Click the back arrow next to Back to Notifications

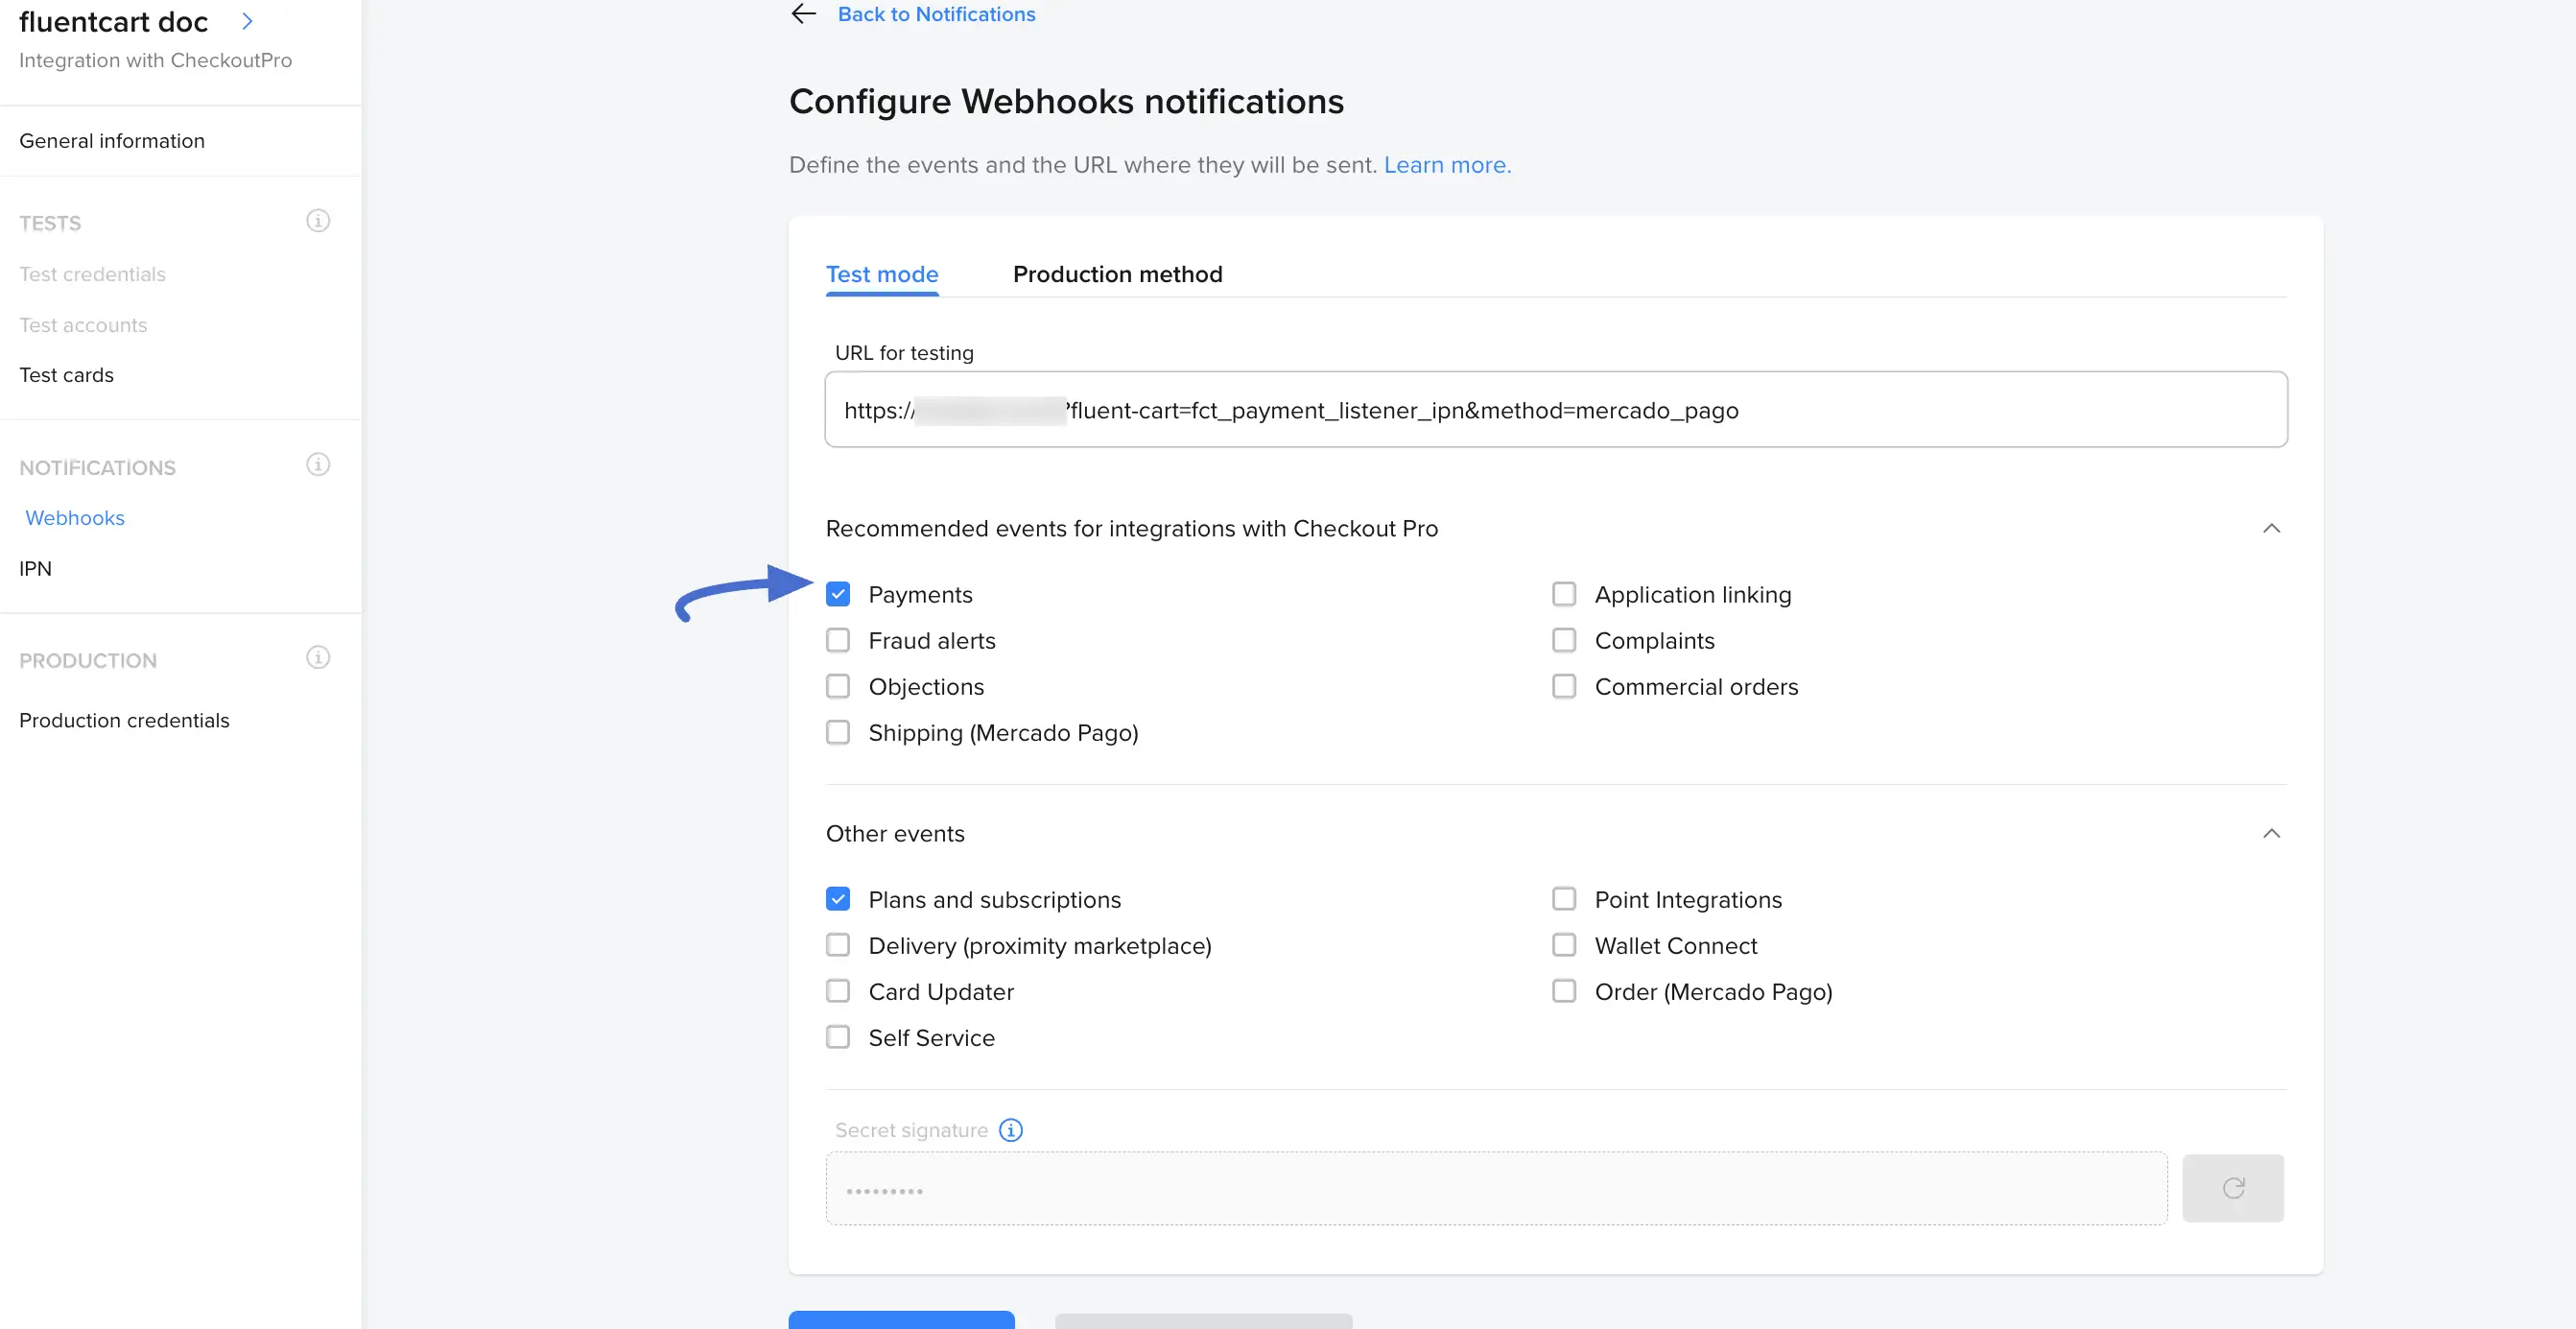pyautogui.click(x=803, y=14)
